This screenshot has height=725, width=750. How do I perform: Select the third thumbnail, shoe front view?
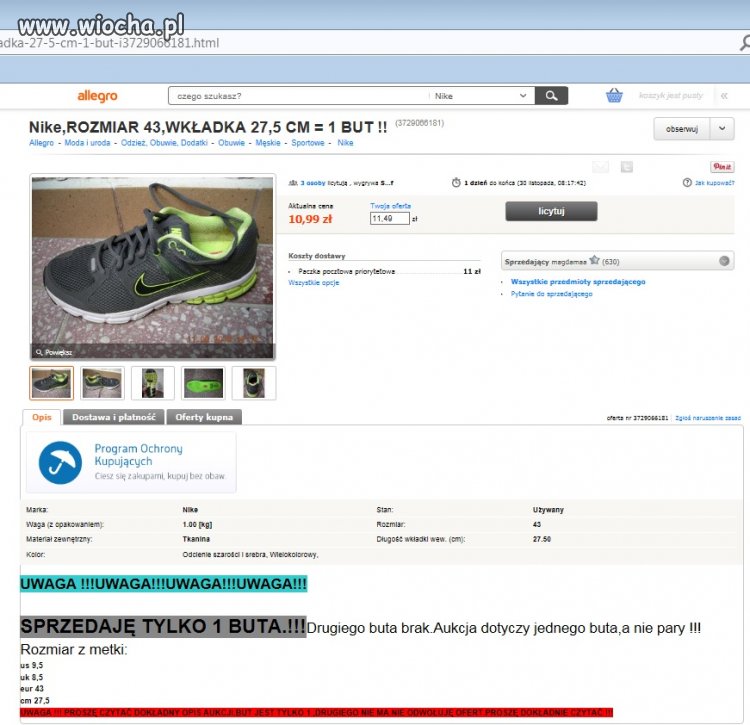153,383
